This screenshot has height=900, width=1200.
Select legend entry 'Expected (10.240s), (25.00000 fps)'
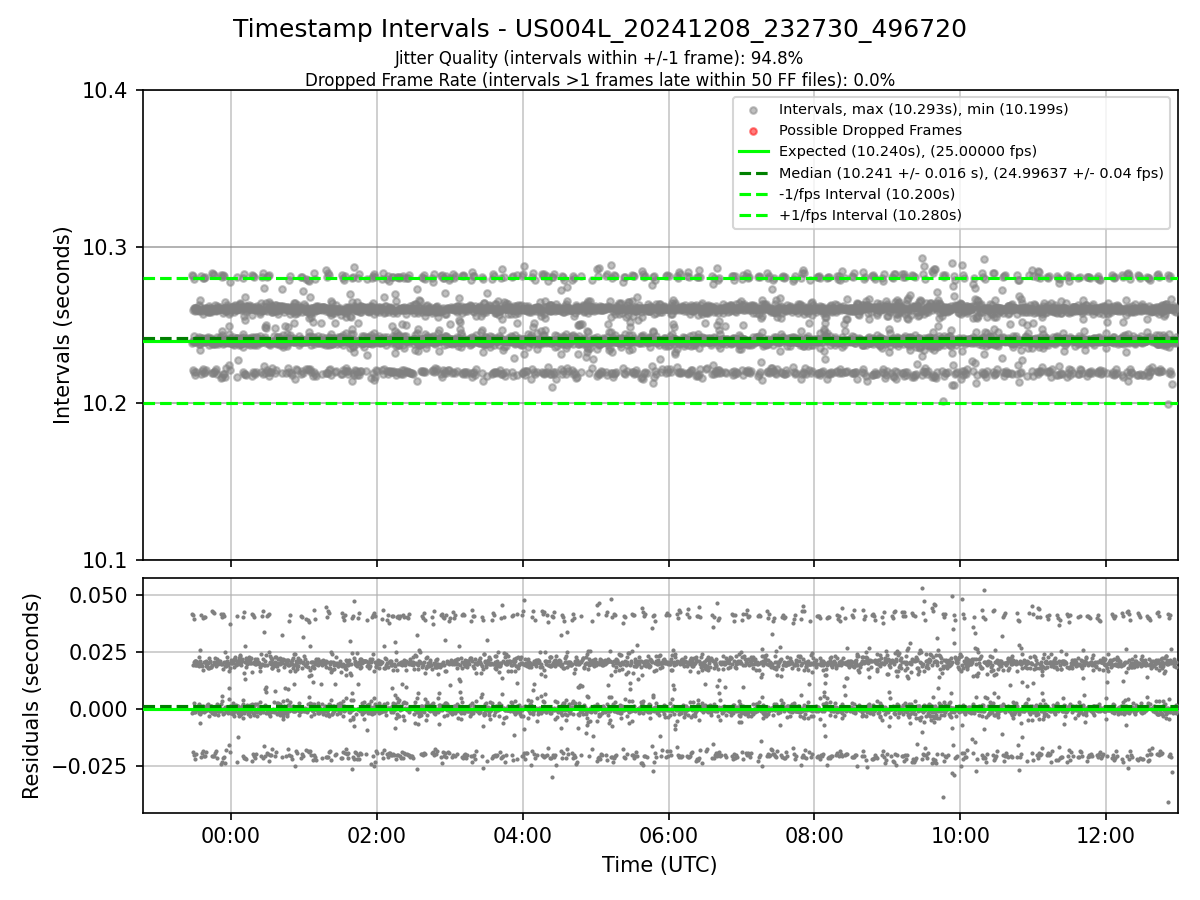tap(908, 151)
